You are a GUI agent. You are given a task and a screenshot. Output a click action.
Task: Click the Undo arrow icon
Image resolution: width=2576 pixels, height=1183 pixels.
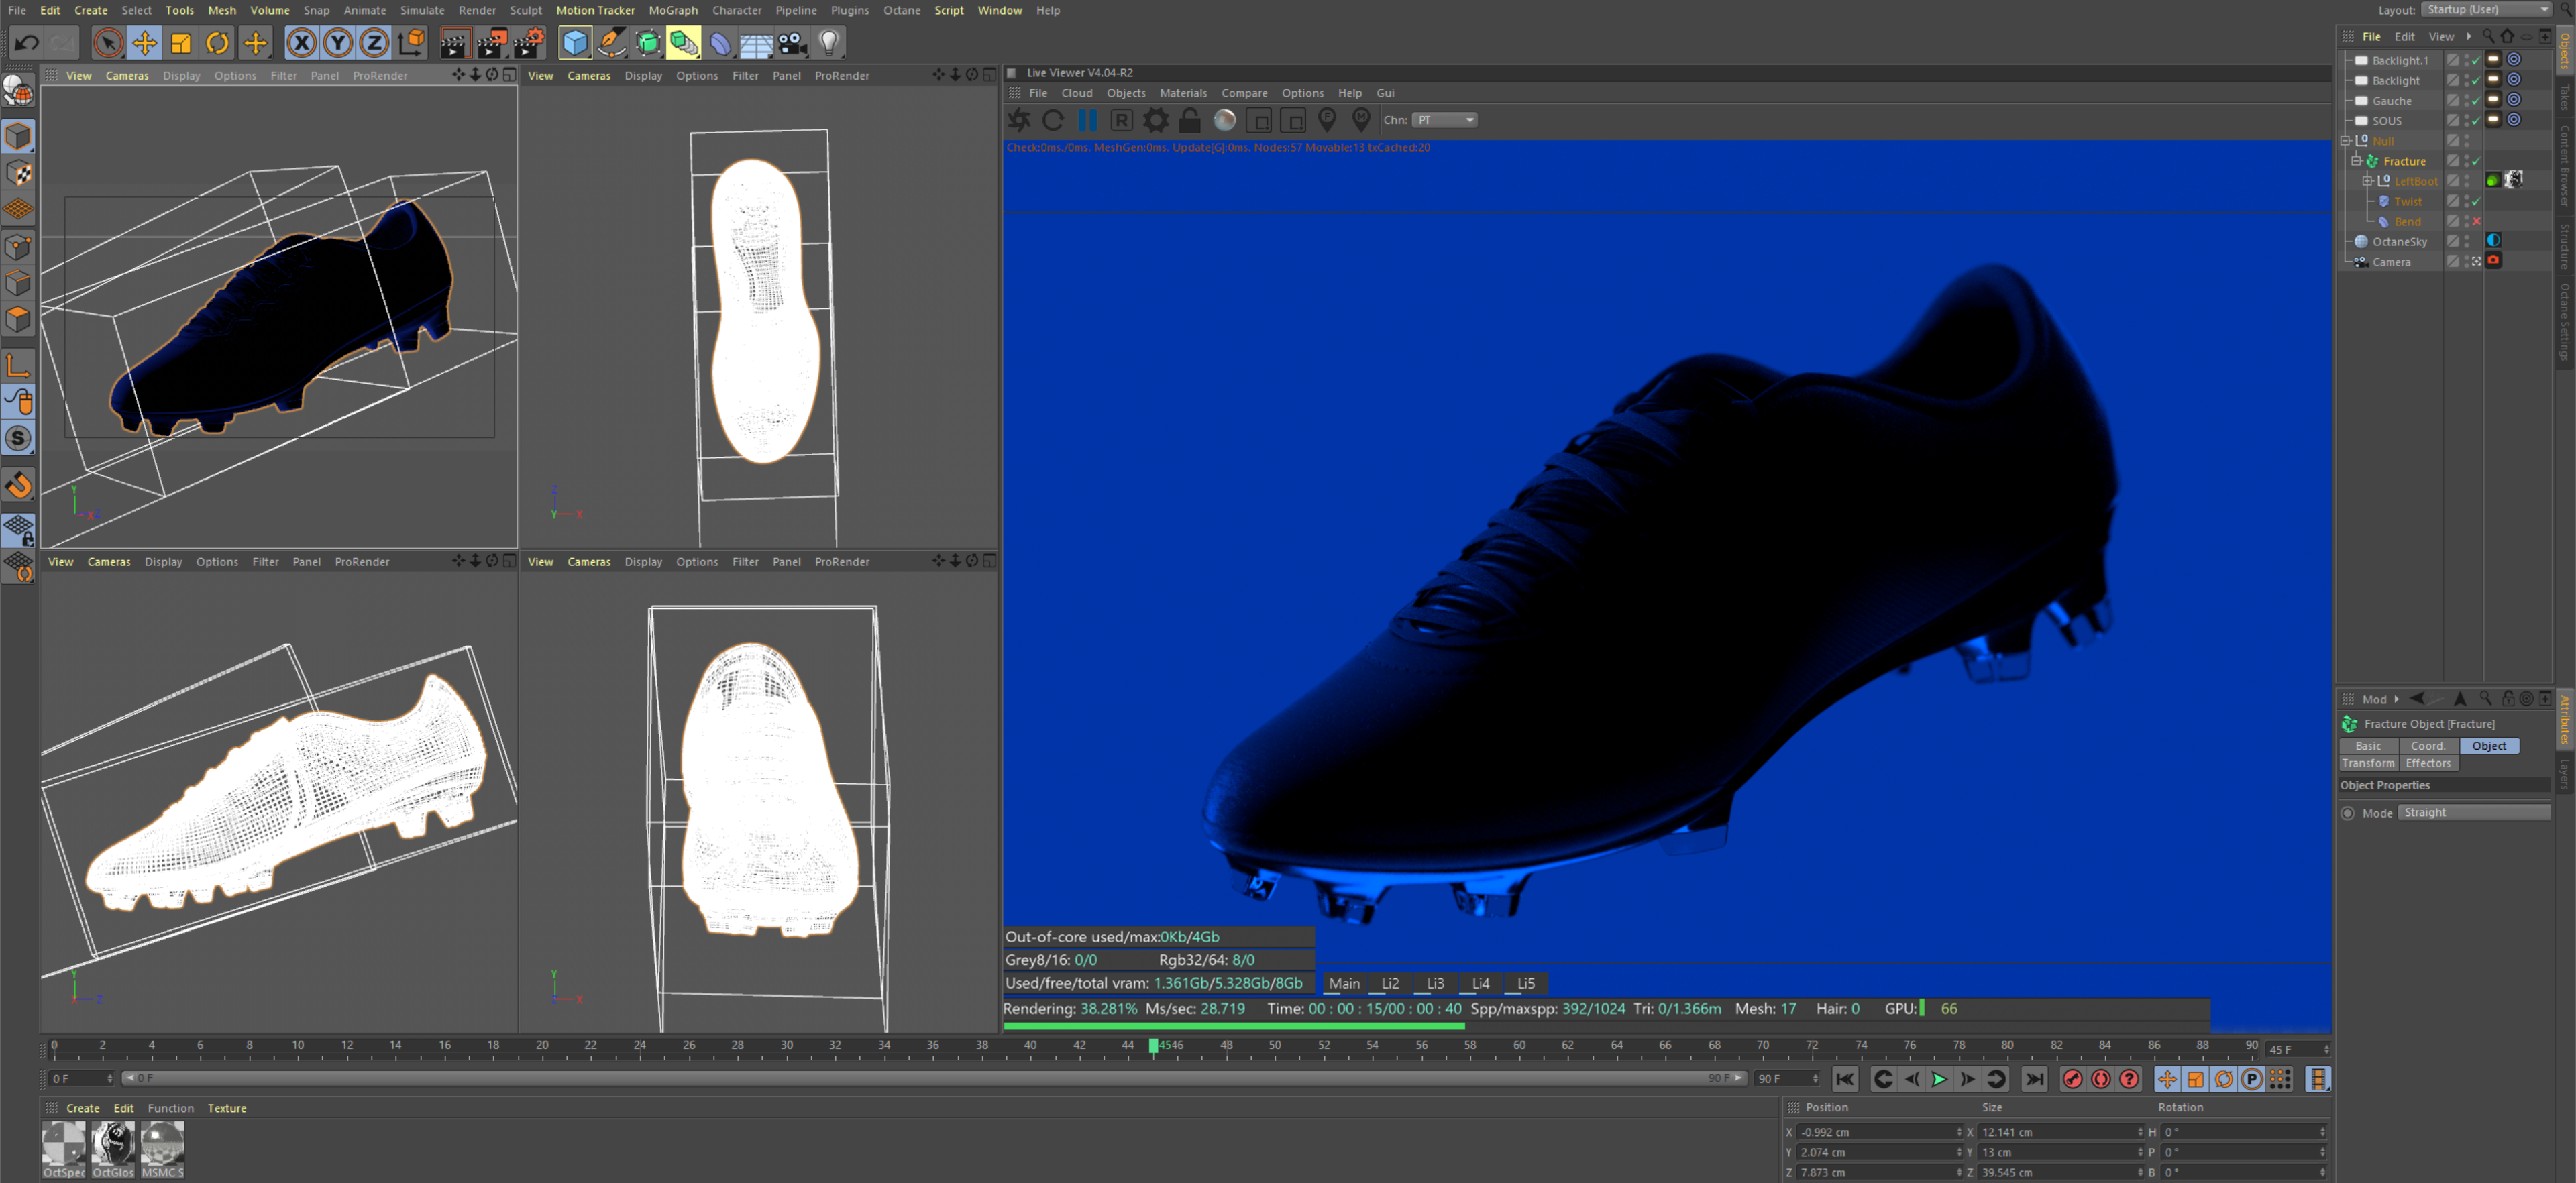coord(27,43)
